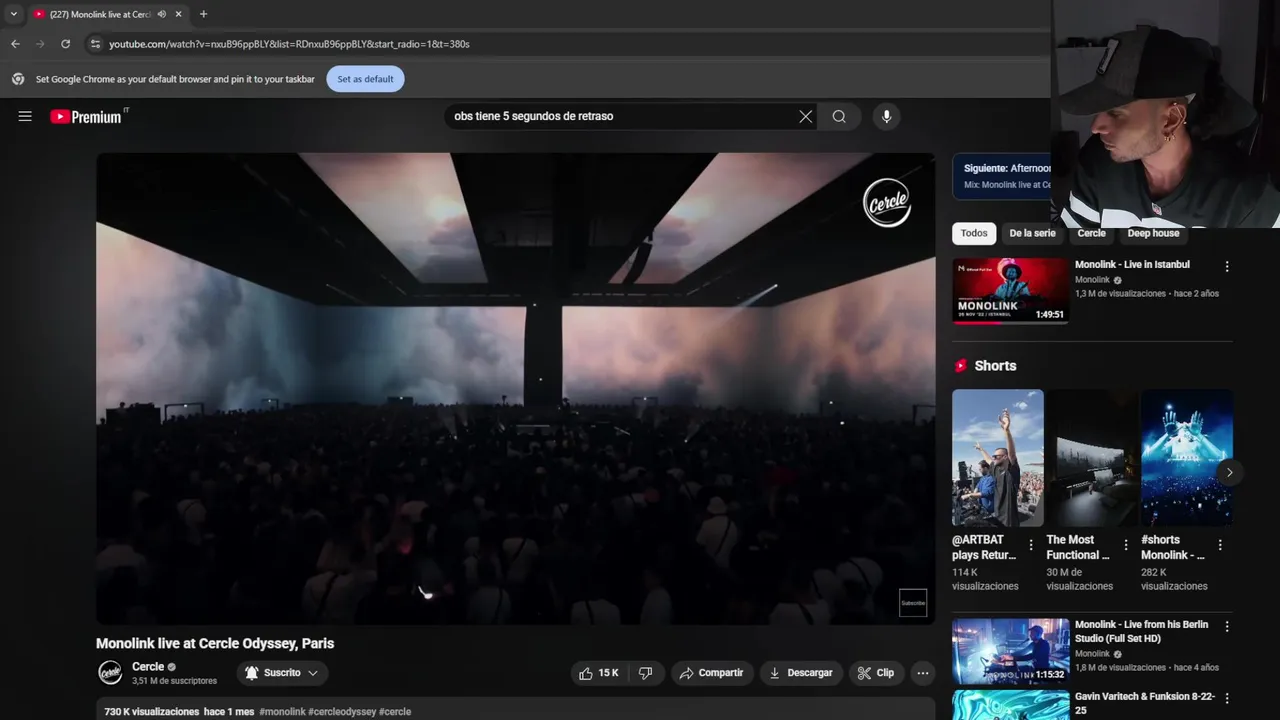
Task: Click the browser address bar URL
Action: click(x=289, y=44)
